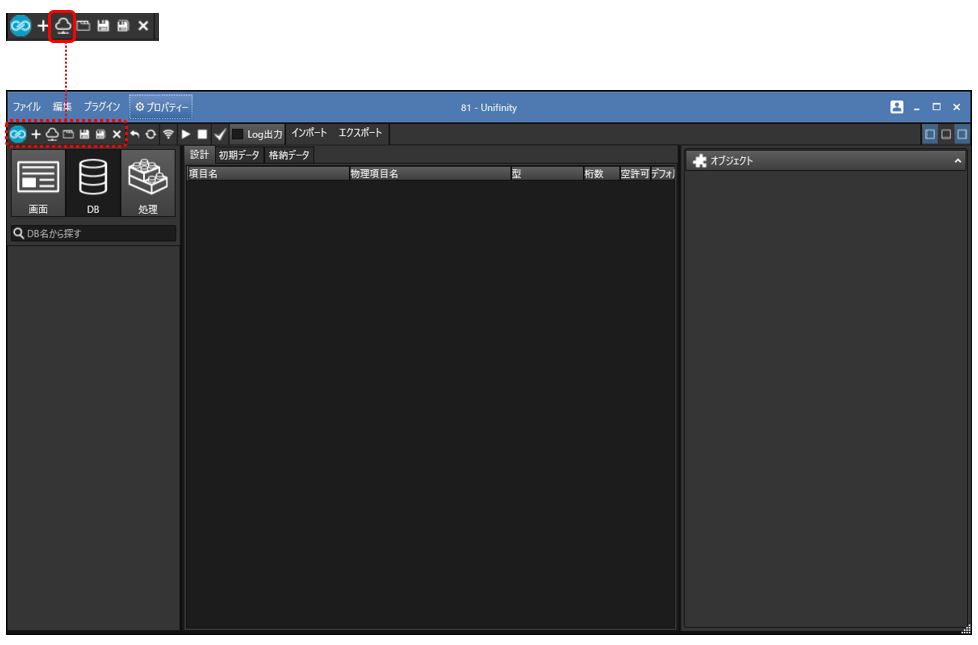Open the プロパティー menu item
Screen dimensions: 978x645
tap(162, 107)
